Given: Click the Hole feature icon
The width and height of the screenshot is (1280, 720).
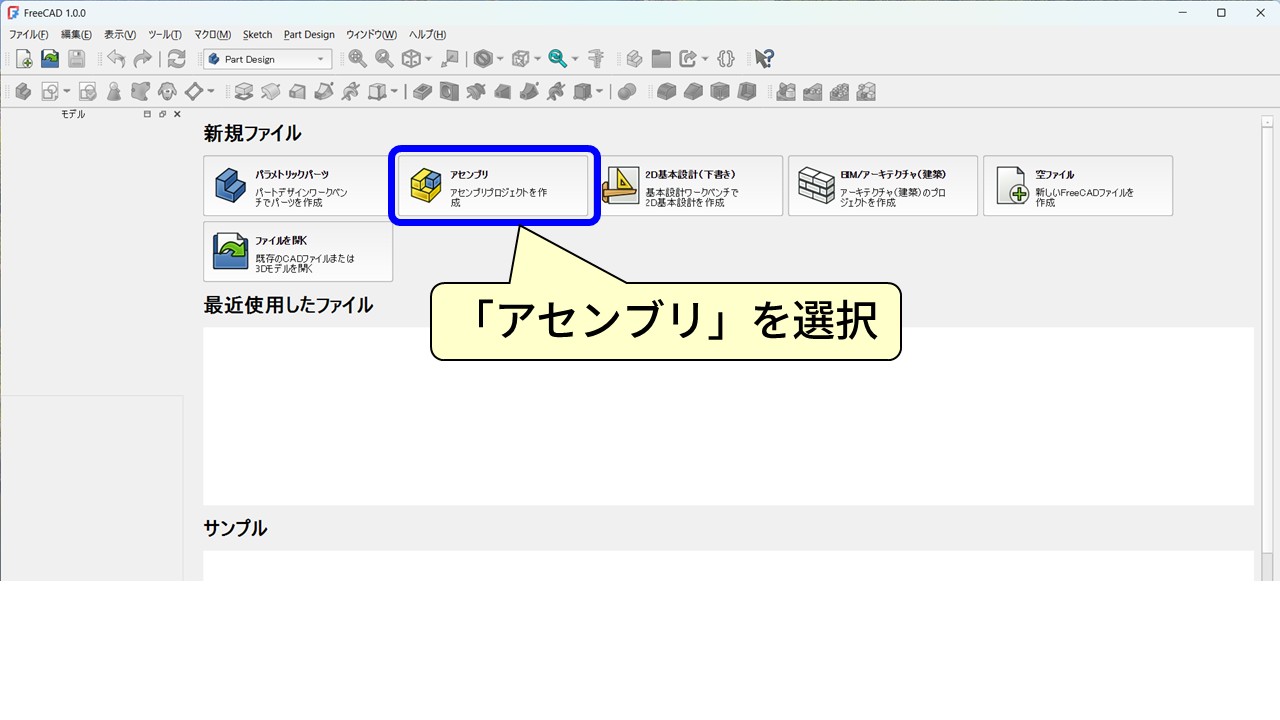Looking at the screenshot, I should (x=449, y=91).
